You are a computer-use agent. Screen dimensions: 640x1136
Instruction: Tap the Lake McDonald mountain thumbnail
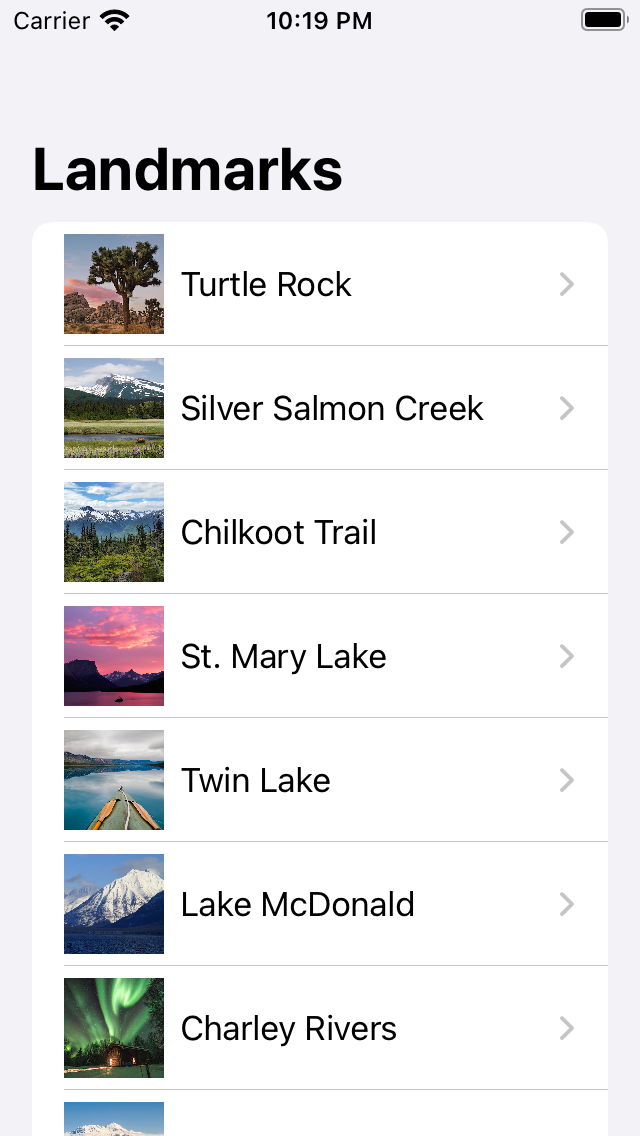pos(114,904)
